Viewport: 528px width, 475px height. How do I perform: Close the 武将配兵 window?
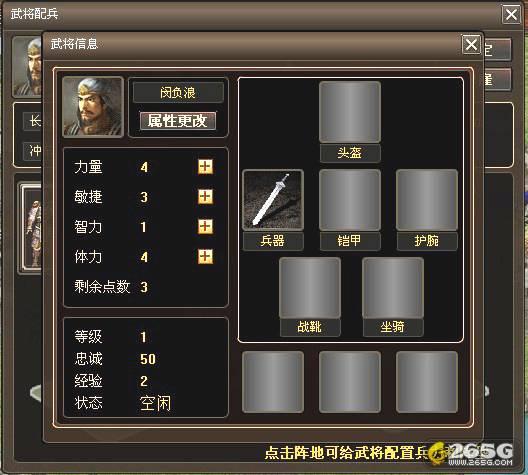(x=511, y=14)
